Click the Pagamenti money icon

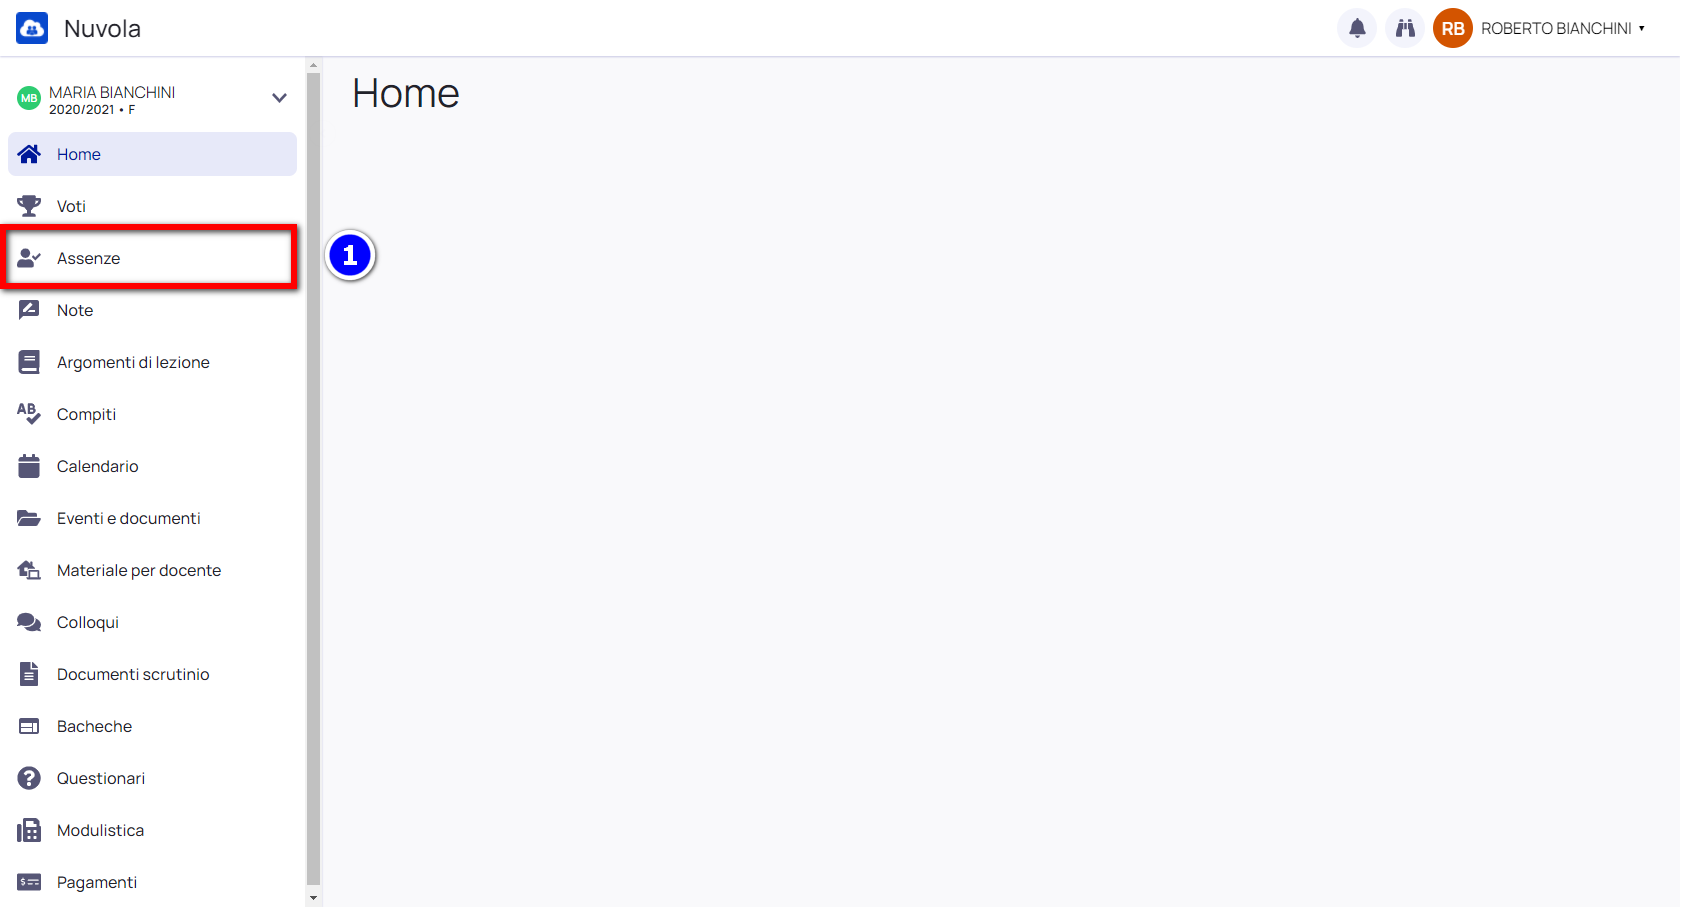tap(29, 882)
